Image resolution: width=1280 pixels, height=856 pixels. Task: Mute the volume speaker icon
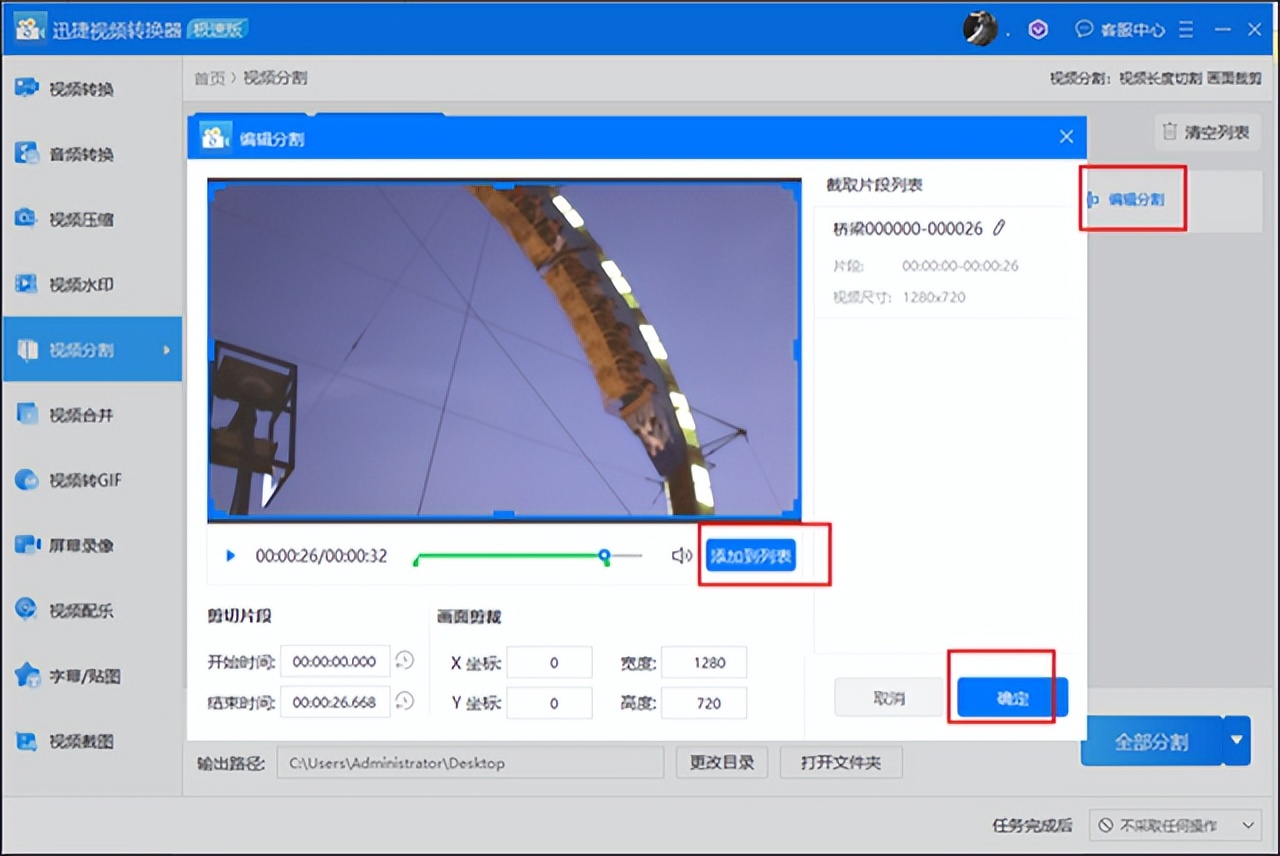(681, 556)
